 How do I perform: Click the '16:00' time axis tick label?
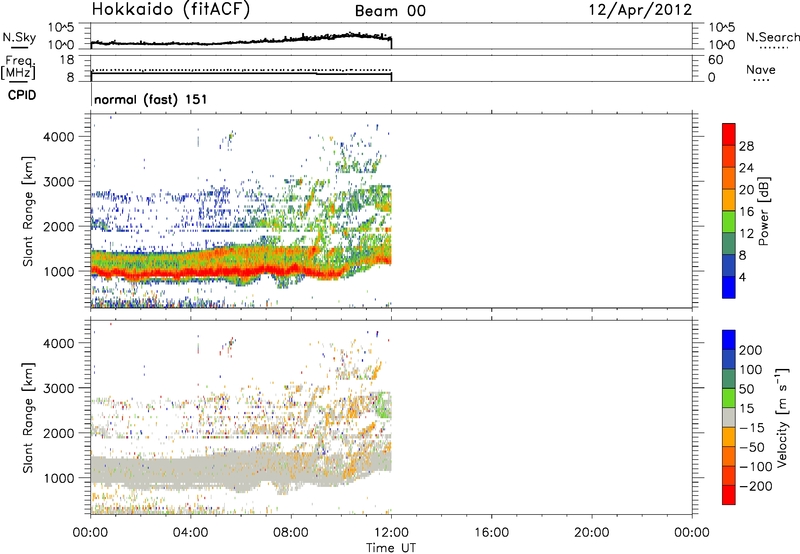point(491,533)
